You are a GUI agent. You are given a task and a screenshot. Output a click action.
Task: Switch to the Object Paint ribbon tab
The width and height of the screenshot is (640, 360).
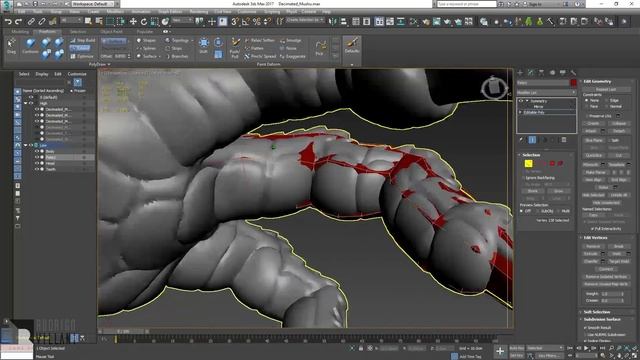point(111,31)
